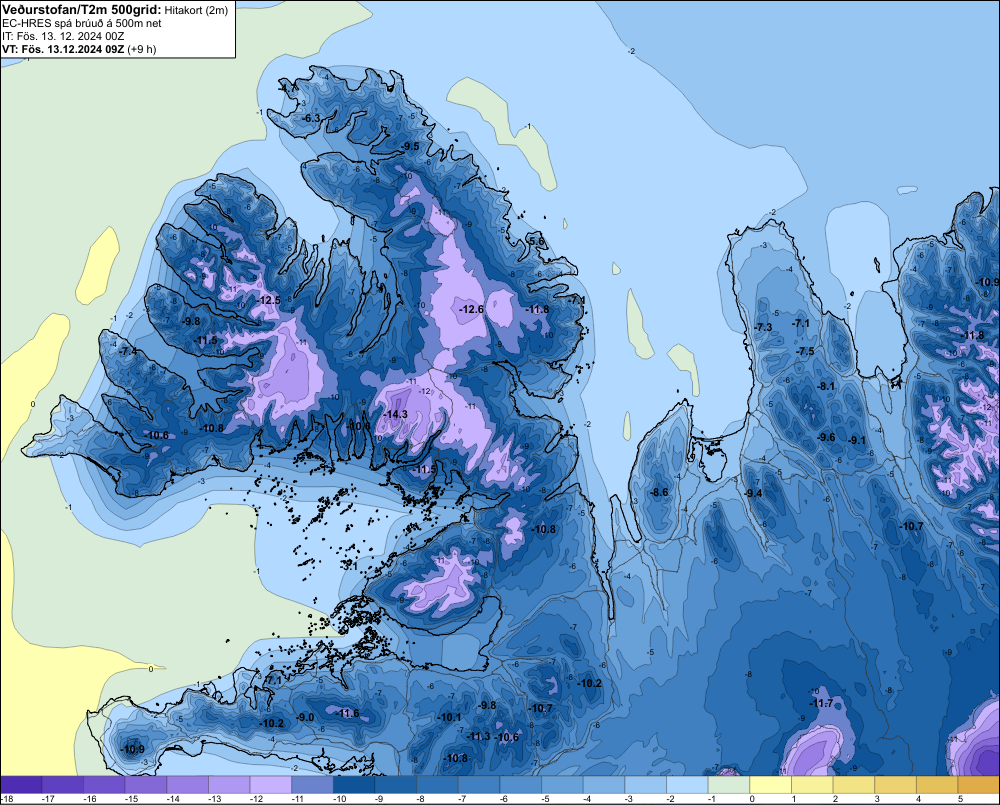Click the -8.1 temperature value

click(x=826, y=386)
